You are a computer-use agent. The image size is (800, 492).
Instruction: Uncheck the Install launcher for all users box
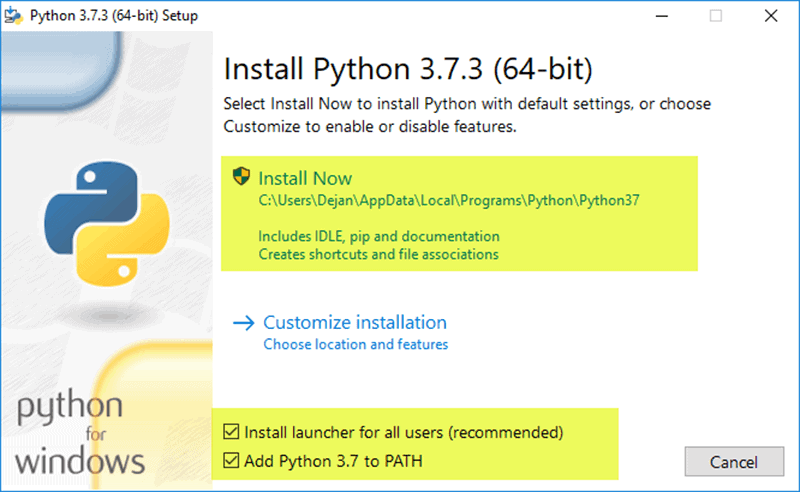coord(232,433)
